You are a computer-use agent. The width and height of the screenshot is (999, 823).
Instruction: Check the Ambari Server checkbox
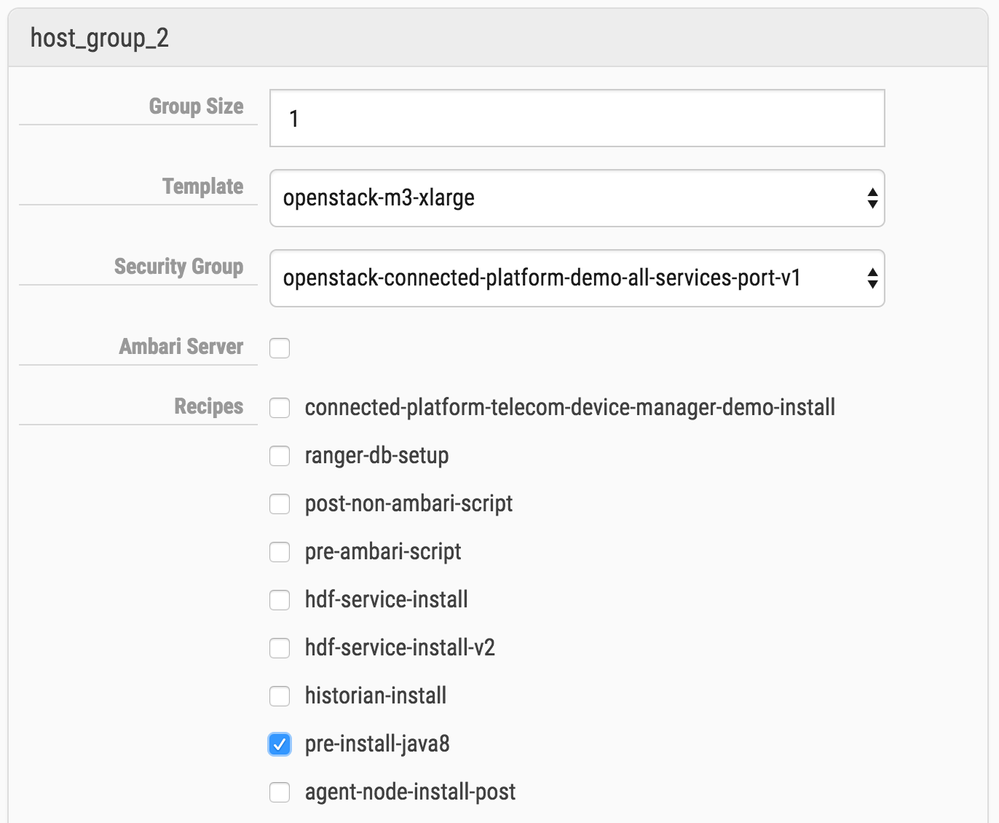(x=280, y=348)
